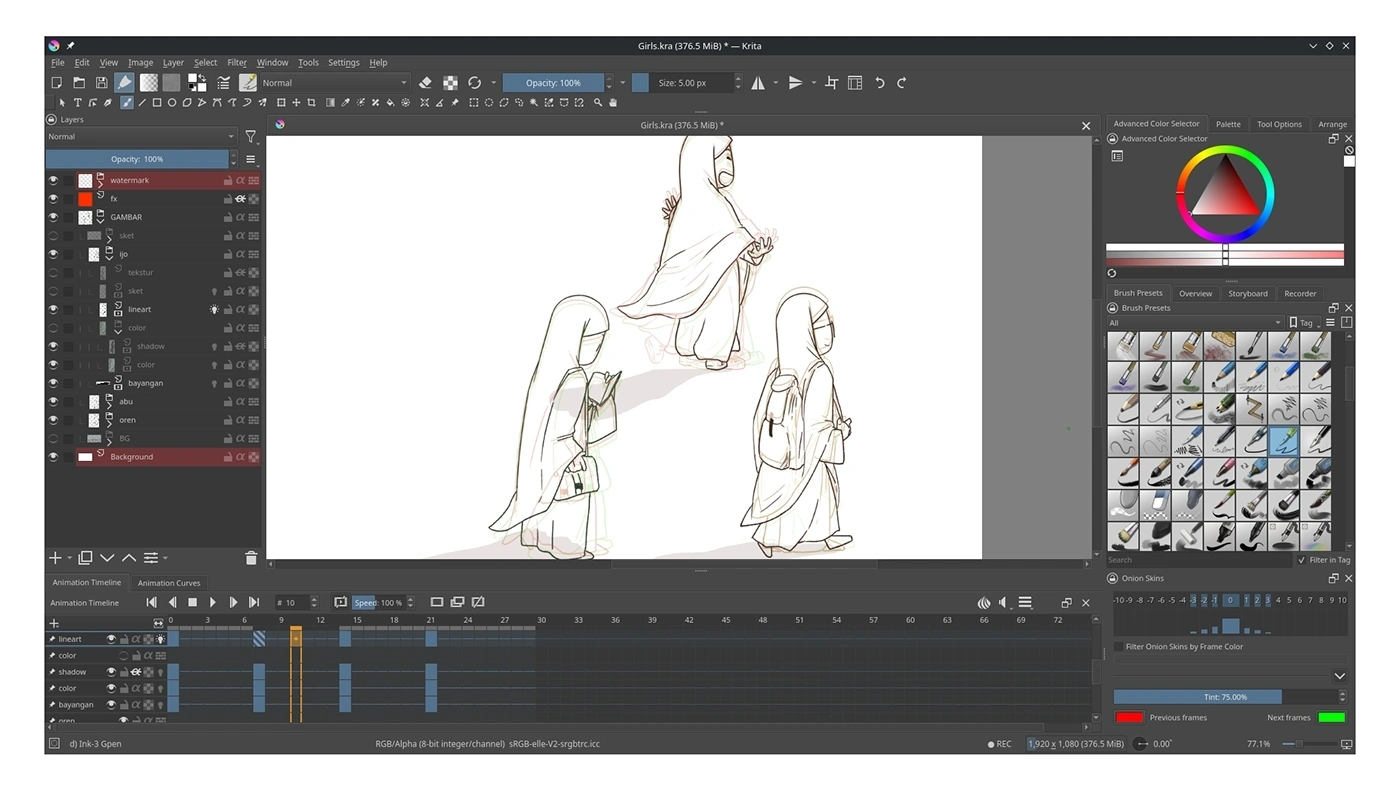Collapse the GAMBAR layer group
The height and width of the screenshot is (807, 1400).
coord(102,220)
